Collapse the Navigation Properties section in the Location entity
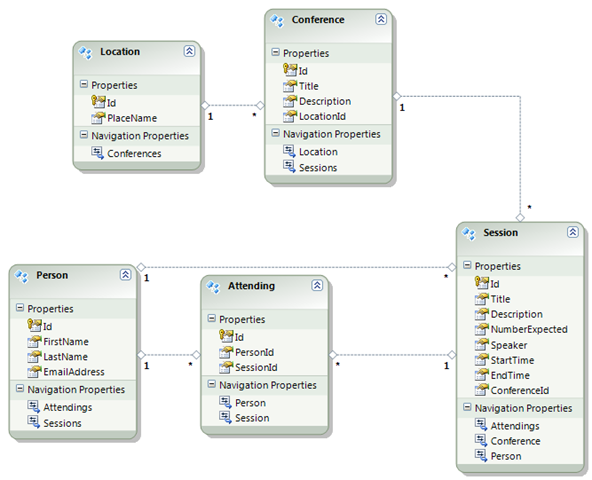The image size is (592, 480). click(x=84, y=135)
